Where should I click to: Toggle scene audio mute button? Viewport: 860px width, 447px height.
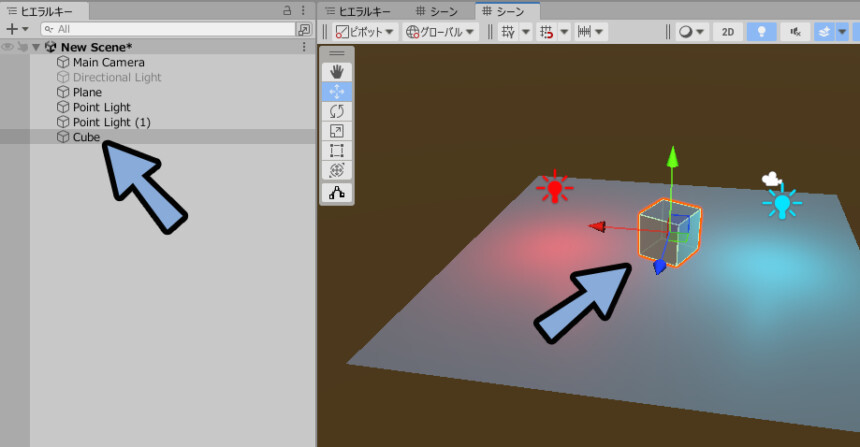(x=795, y=32)
